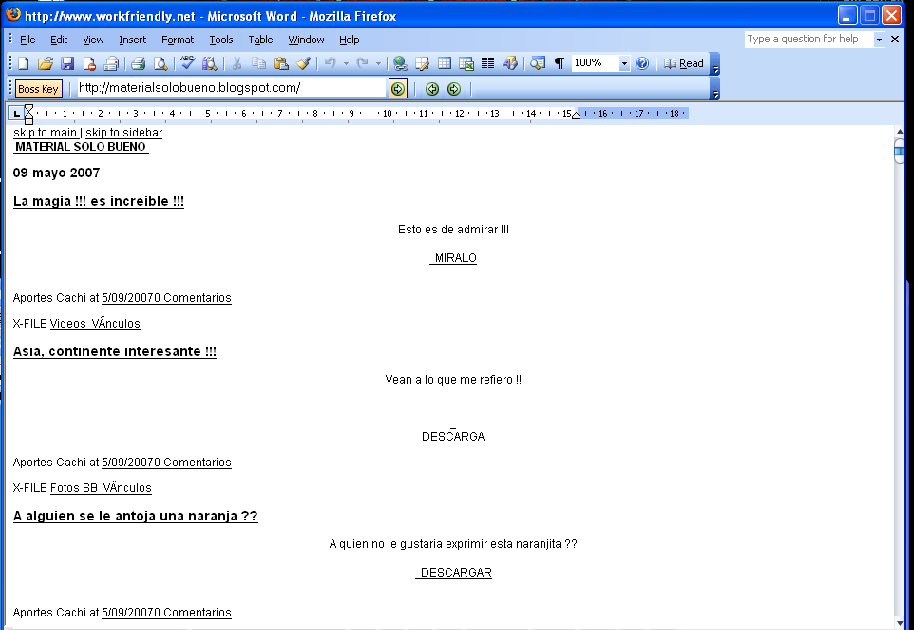Open the Format menu
The width and height of the screenshot is (914, 630).
178,40
